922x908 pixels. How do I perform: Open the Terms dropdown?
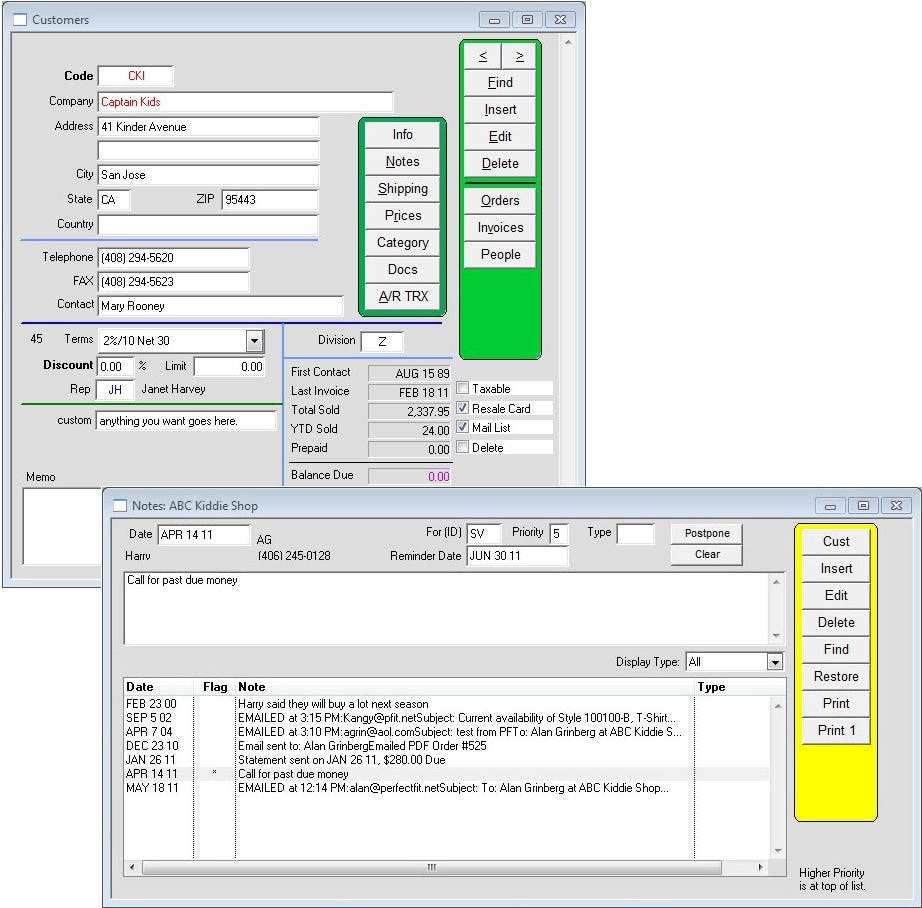coord(254,341)
